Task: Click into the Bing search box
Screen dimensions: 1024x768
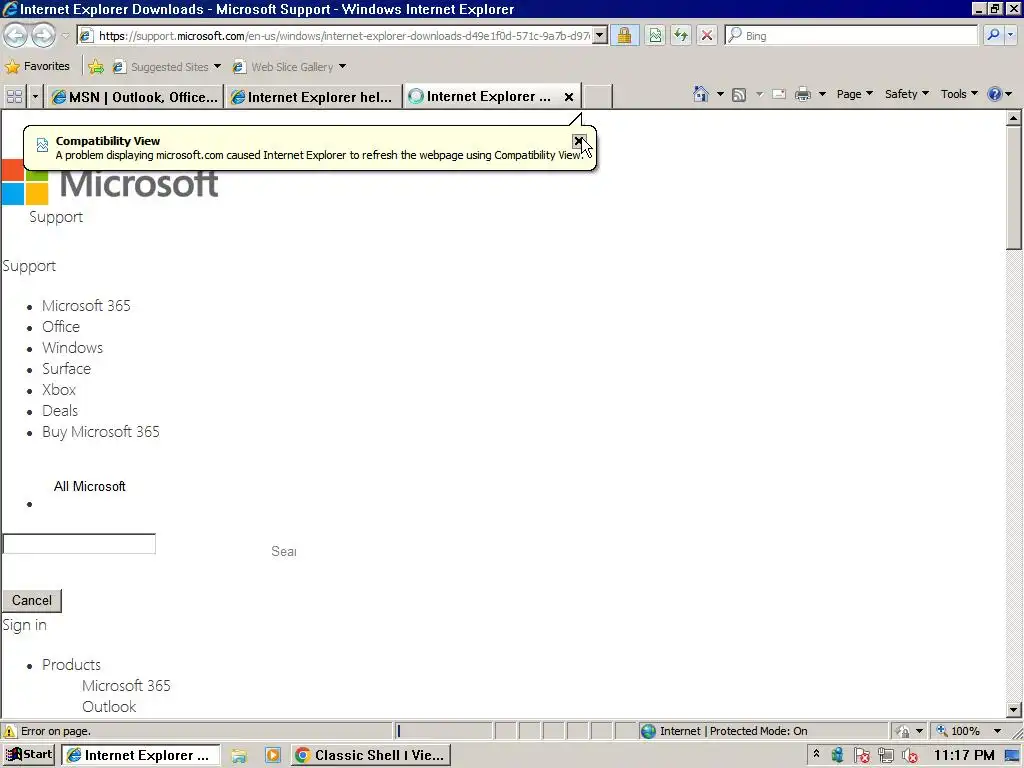Action: [852, 36]
